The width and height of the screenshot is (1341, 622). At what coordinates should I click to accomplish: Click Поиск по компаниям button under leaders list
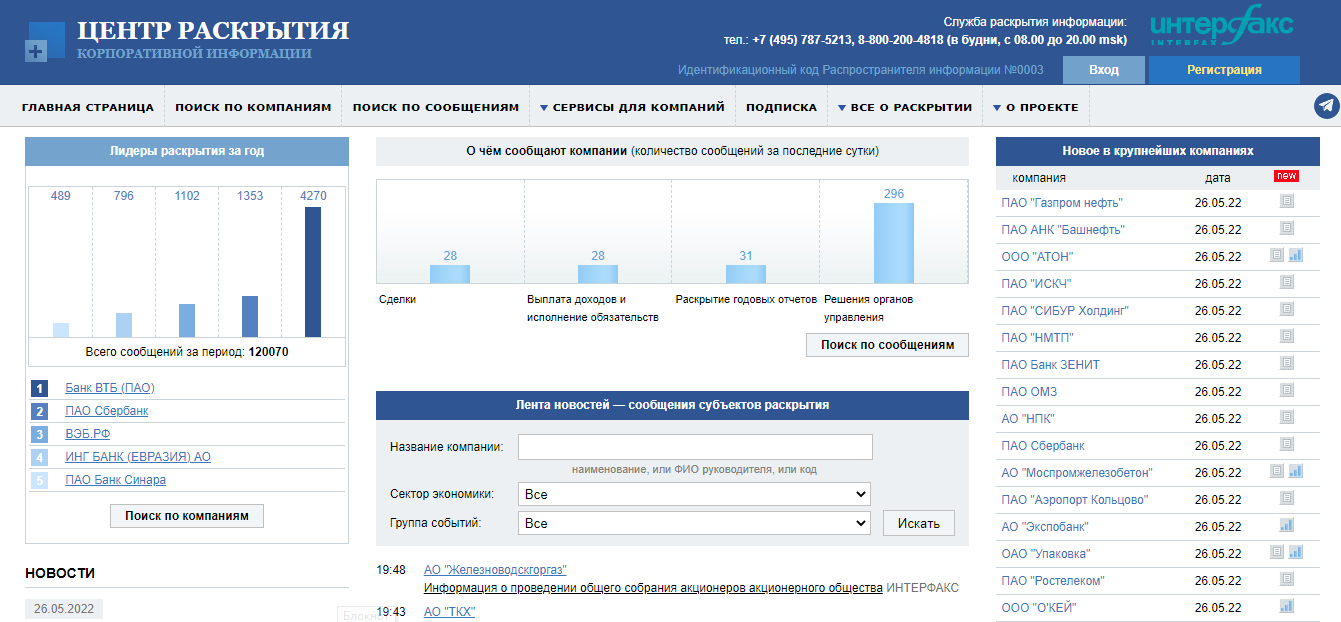(187, 516)
